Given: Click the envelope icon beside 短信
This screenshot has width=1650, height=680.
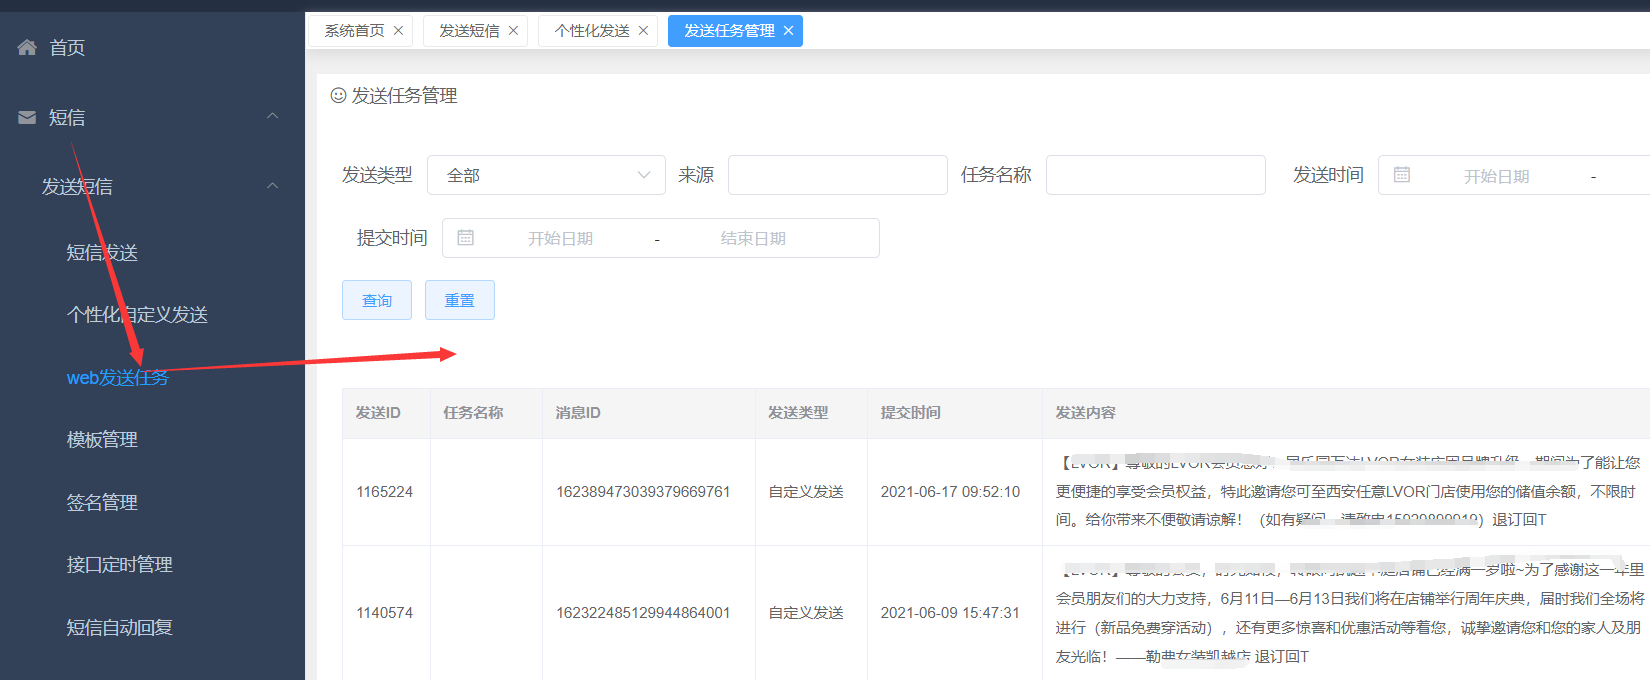Looking at the screenshot, I should coord(27,118).
